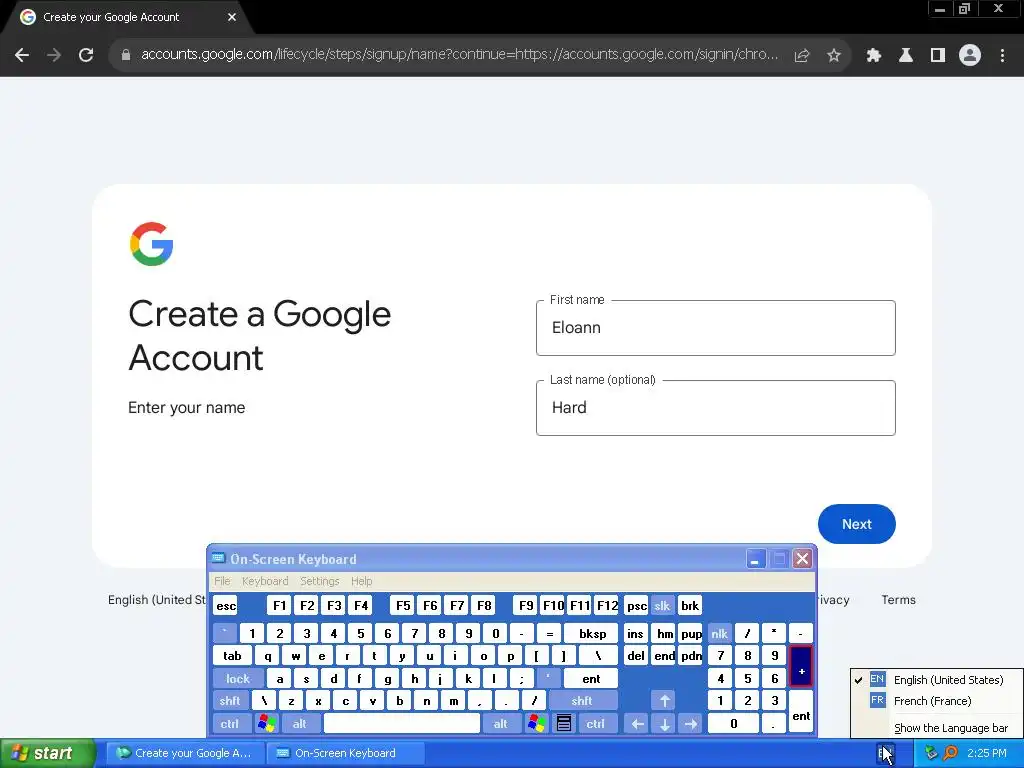This screenshot has width=1024, height=768.
Task: Click the EN language indicator in the taskbar
Action: pyautogui.click(x=884, y=754)
